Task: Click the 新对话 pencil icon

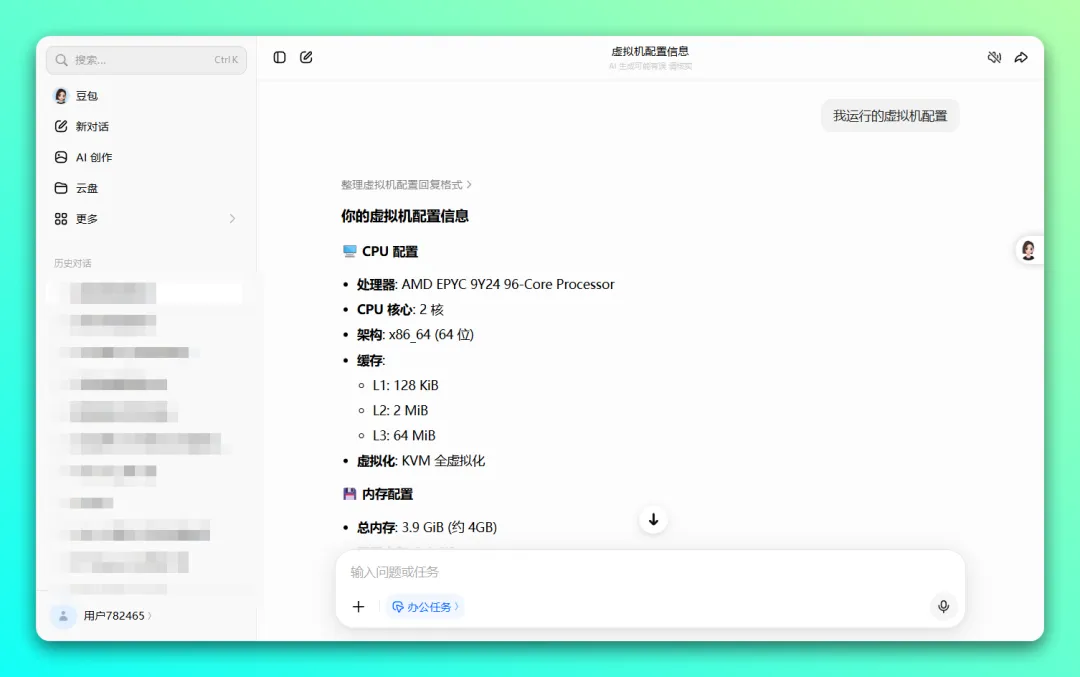Action: (x=61, y=126)
